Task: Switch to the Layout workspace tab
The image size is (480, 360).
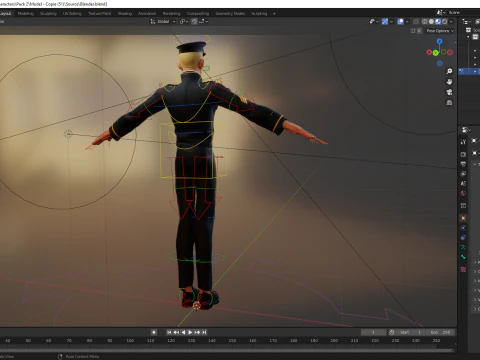Action: (5, 13)
